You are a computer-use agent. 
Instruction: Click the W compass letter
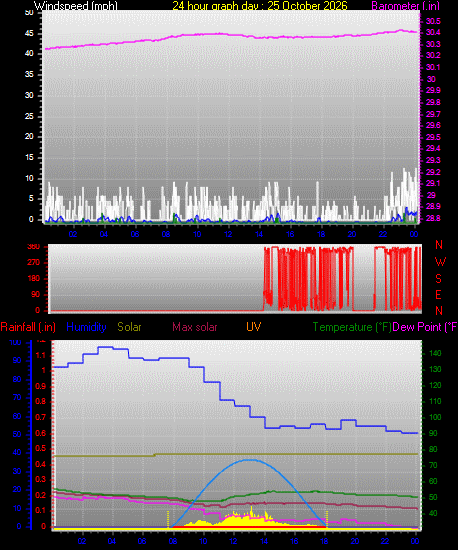coord(440,262)
